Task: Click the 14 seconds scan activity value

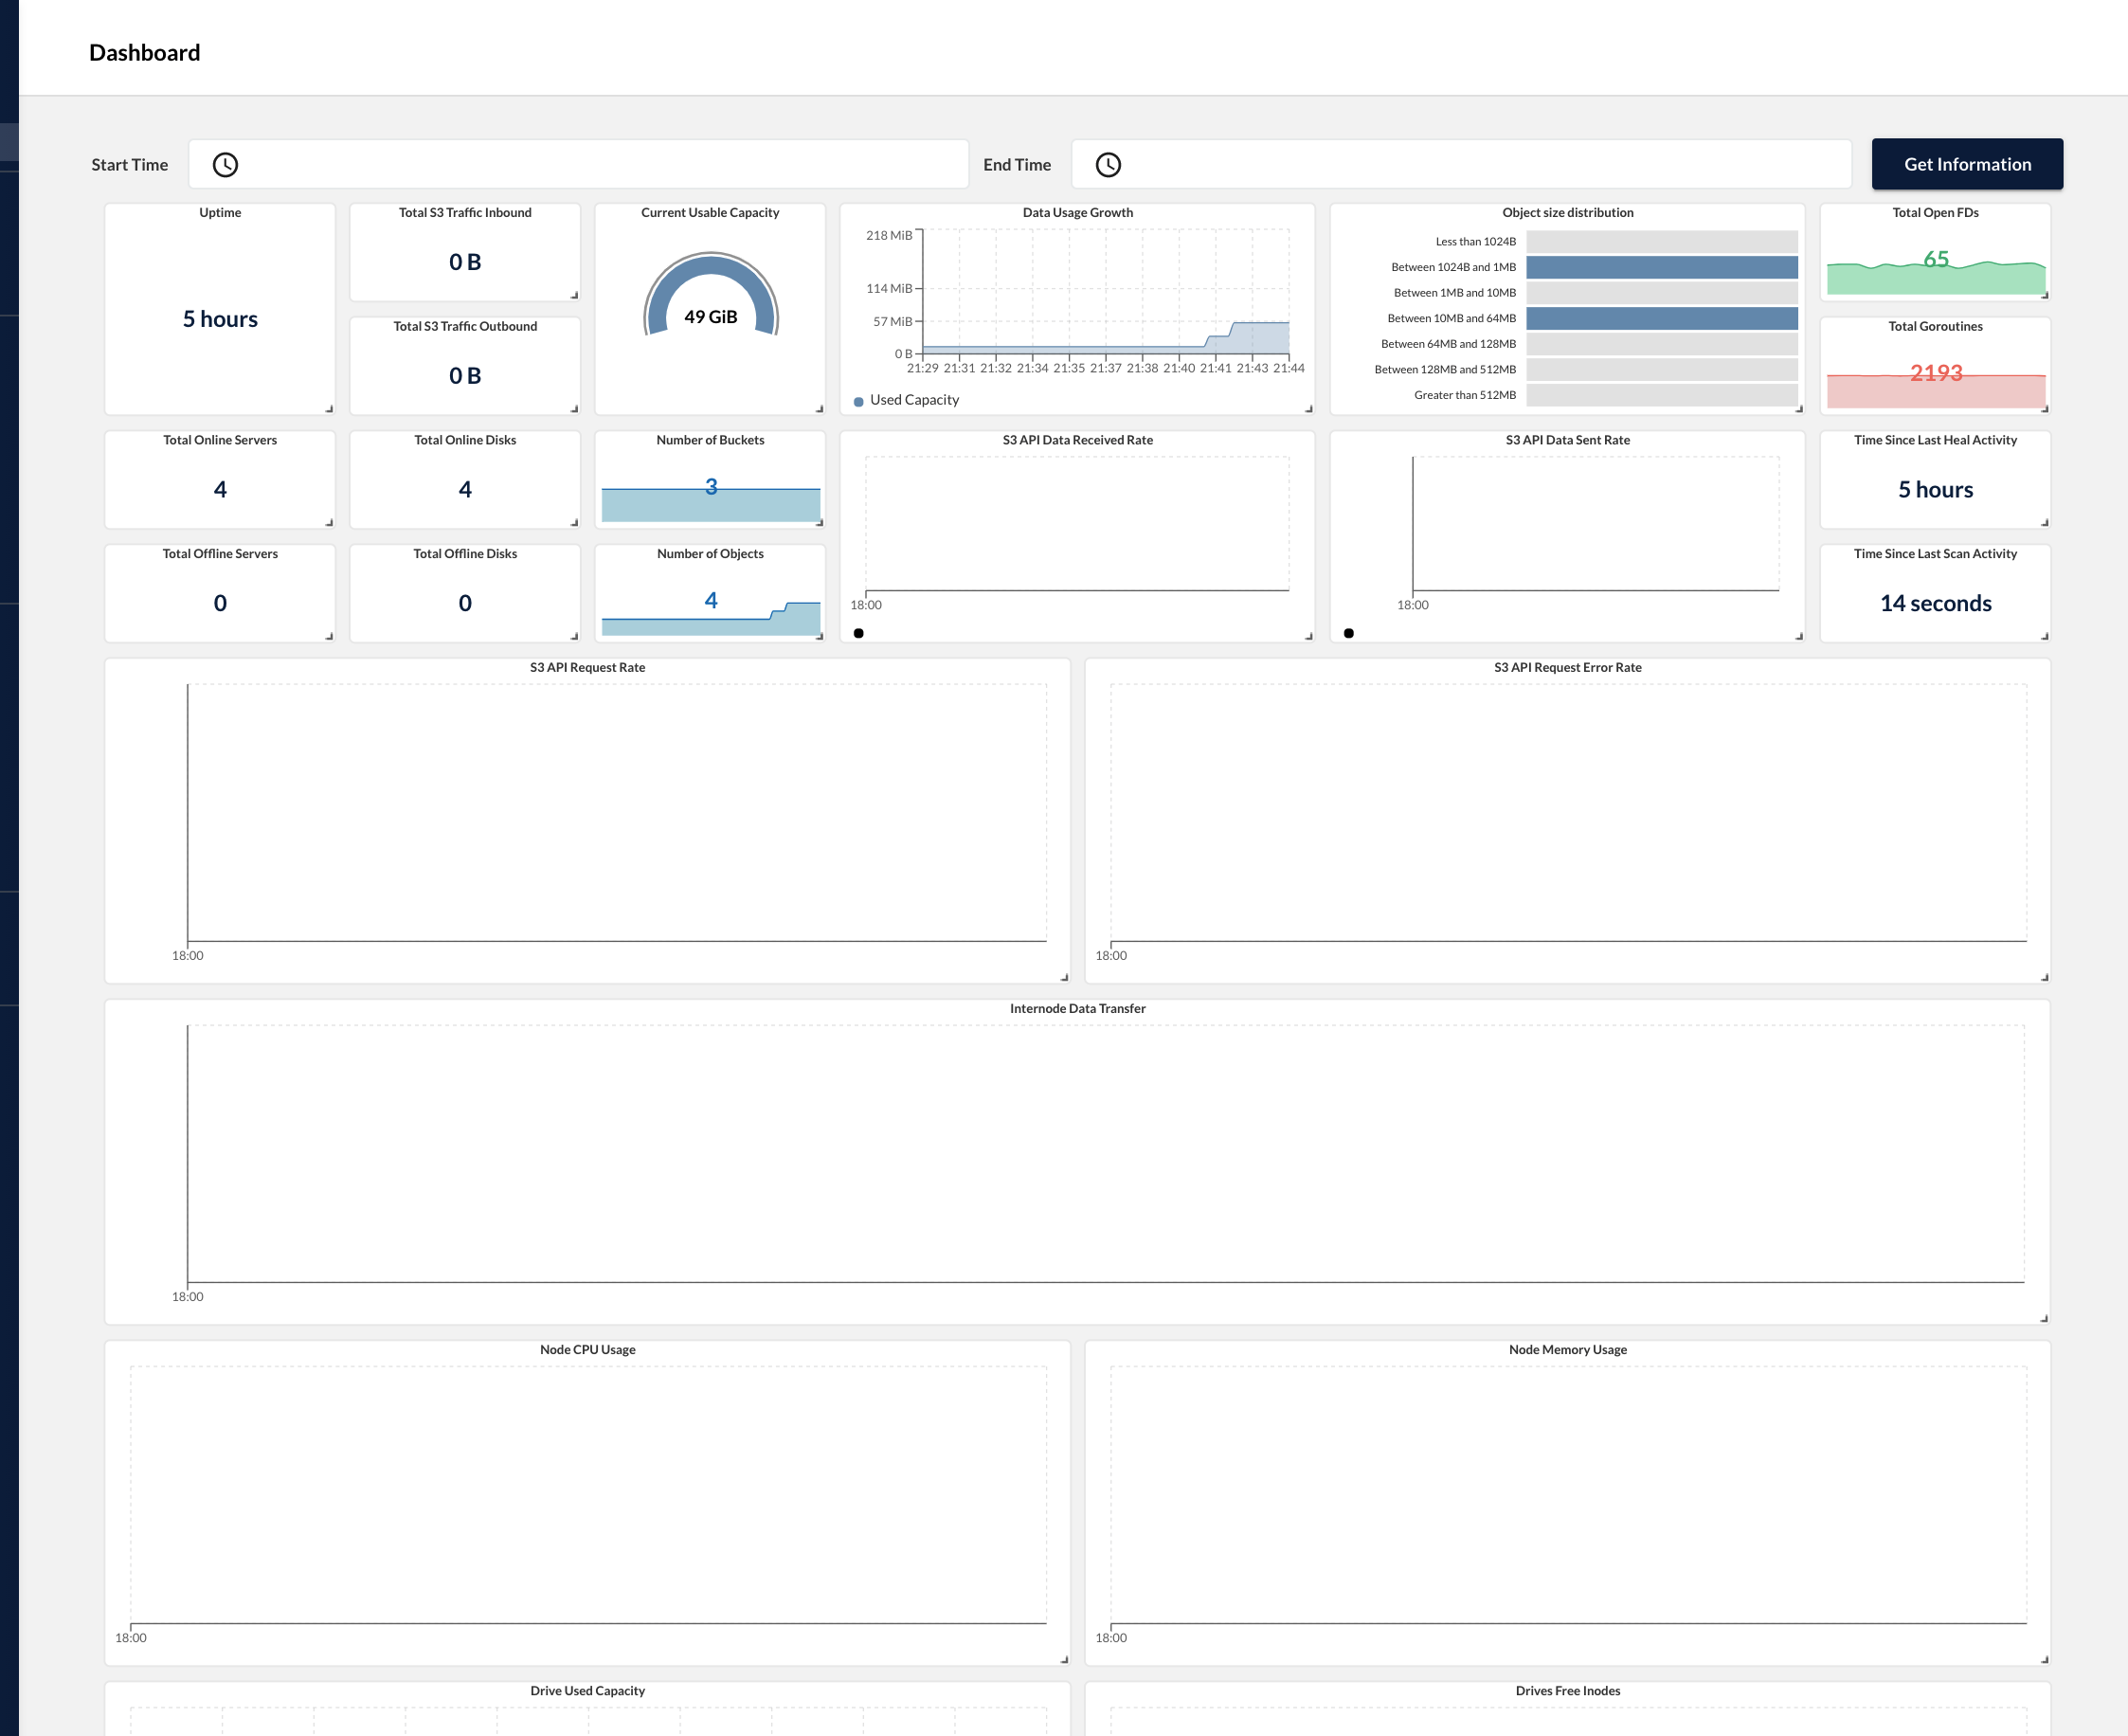Action: (x=1936, y=603)
